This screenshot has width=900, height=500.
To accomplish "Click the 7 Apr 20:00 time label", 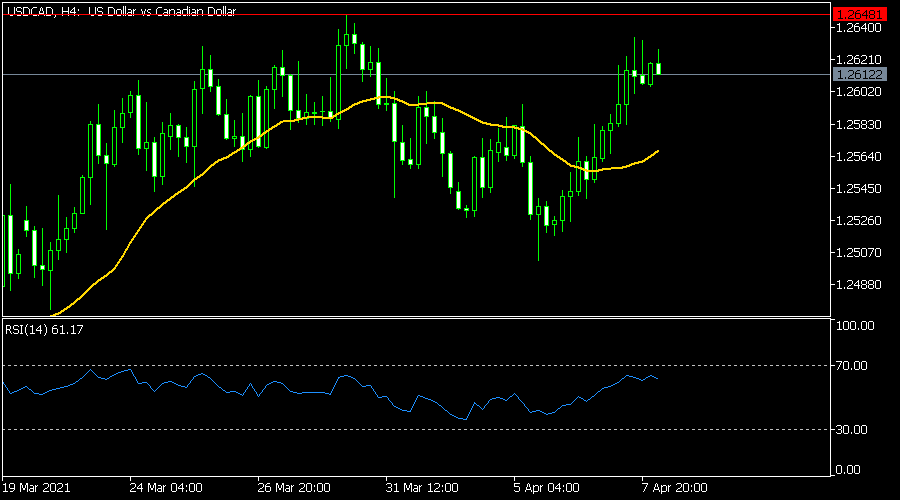I will 674,488.
